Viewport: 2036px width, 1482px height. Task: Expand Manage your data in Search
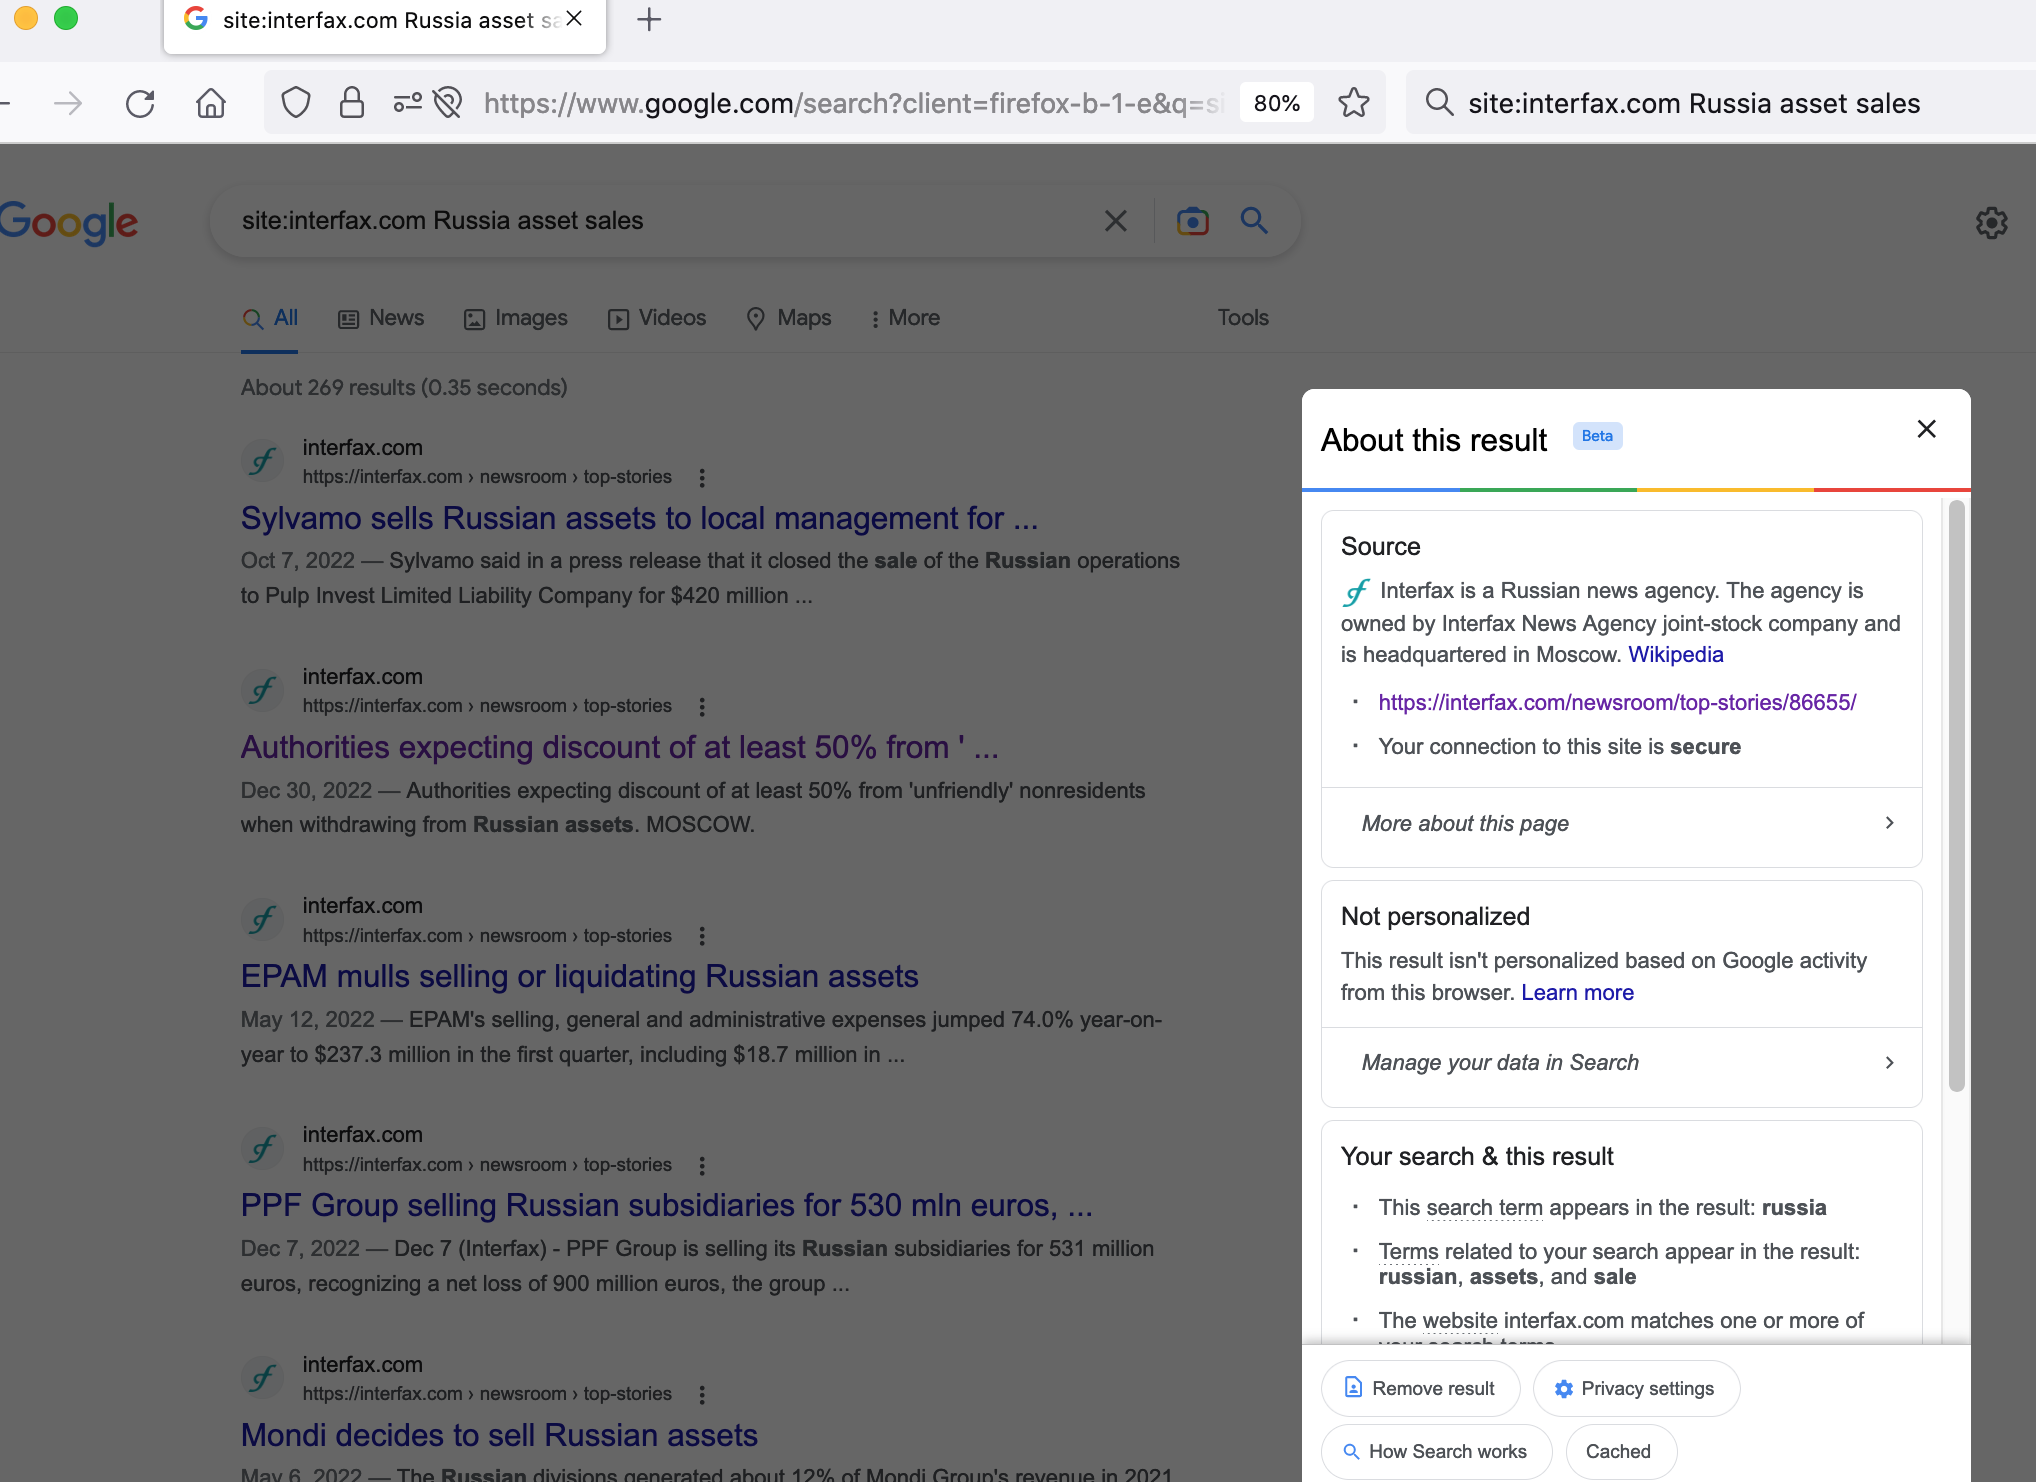pyautogui.click(x=1622, y=1063)
